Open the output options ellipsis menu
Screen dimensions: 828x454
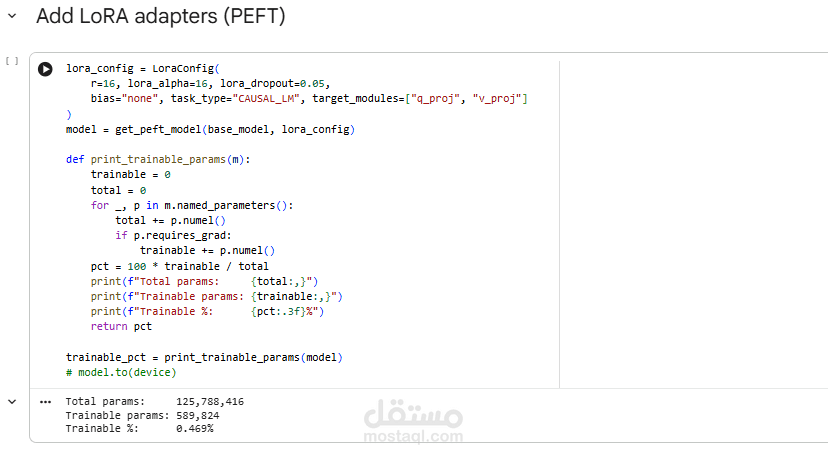(45, 401)
